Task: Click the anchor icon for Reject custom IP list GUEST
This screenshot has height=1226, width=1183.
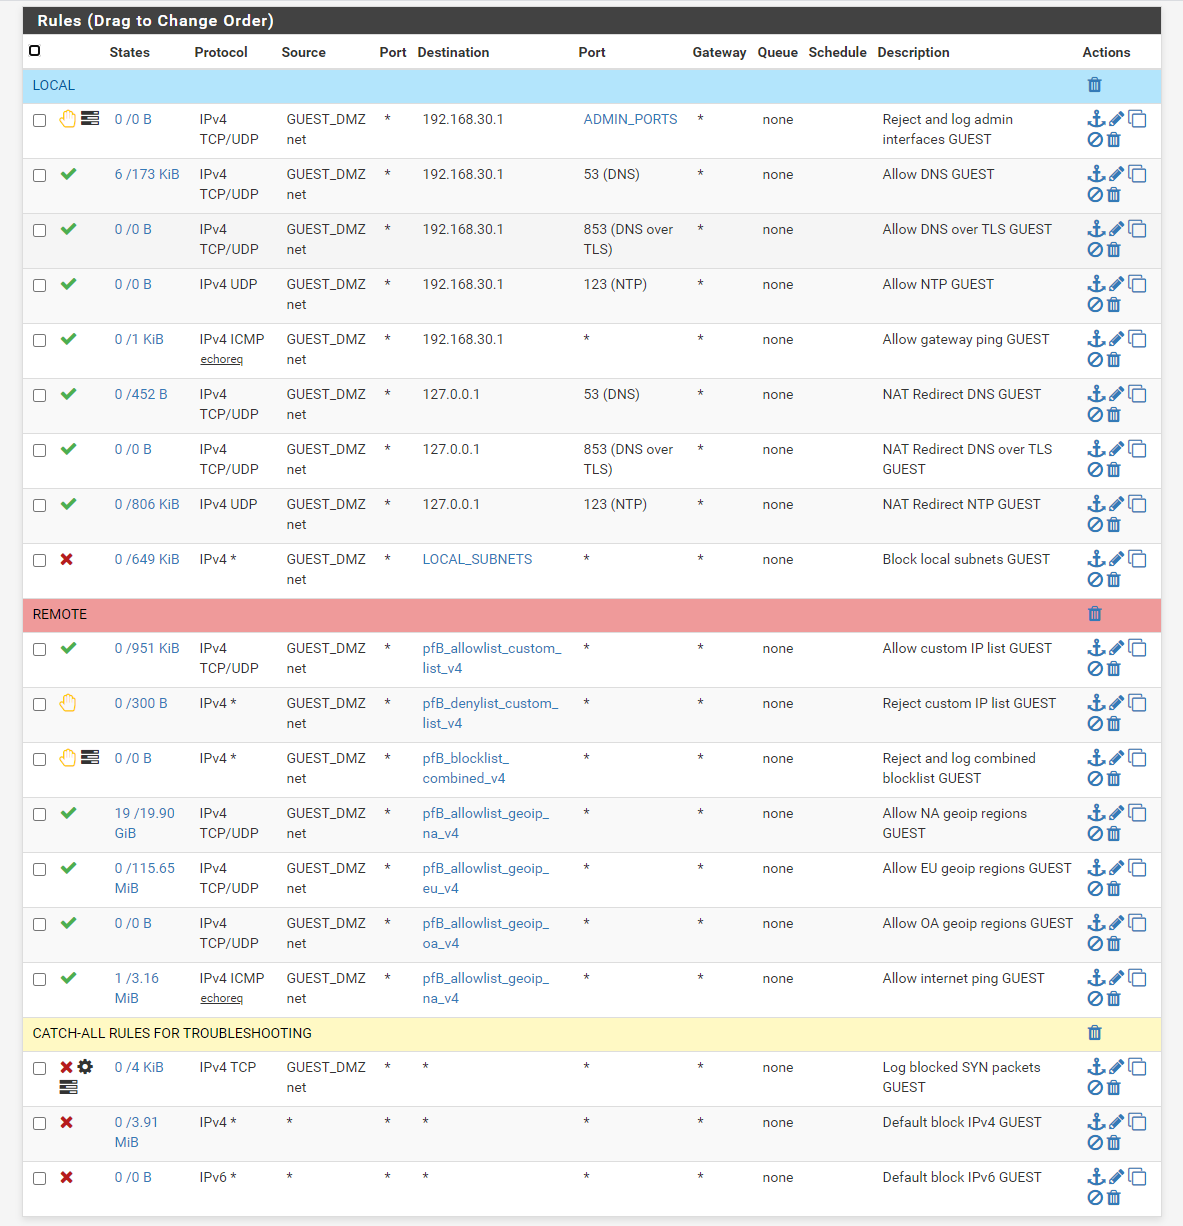Action: 1096,703
